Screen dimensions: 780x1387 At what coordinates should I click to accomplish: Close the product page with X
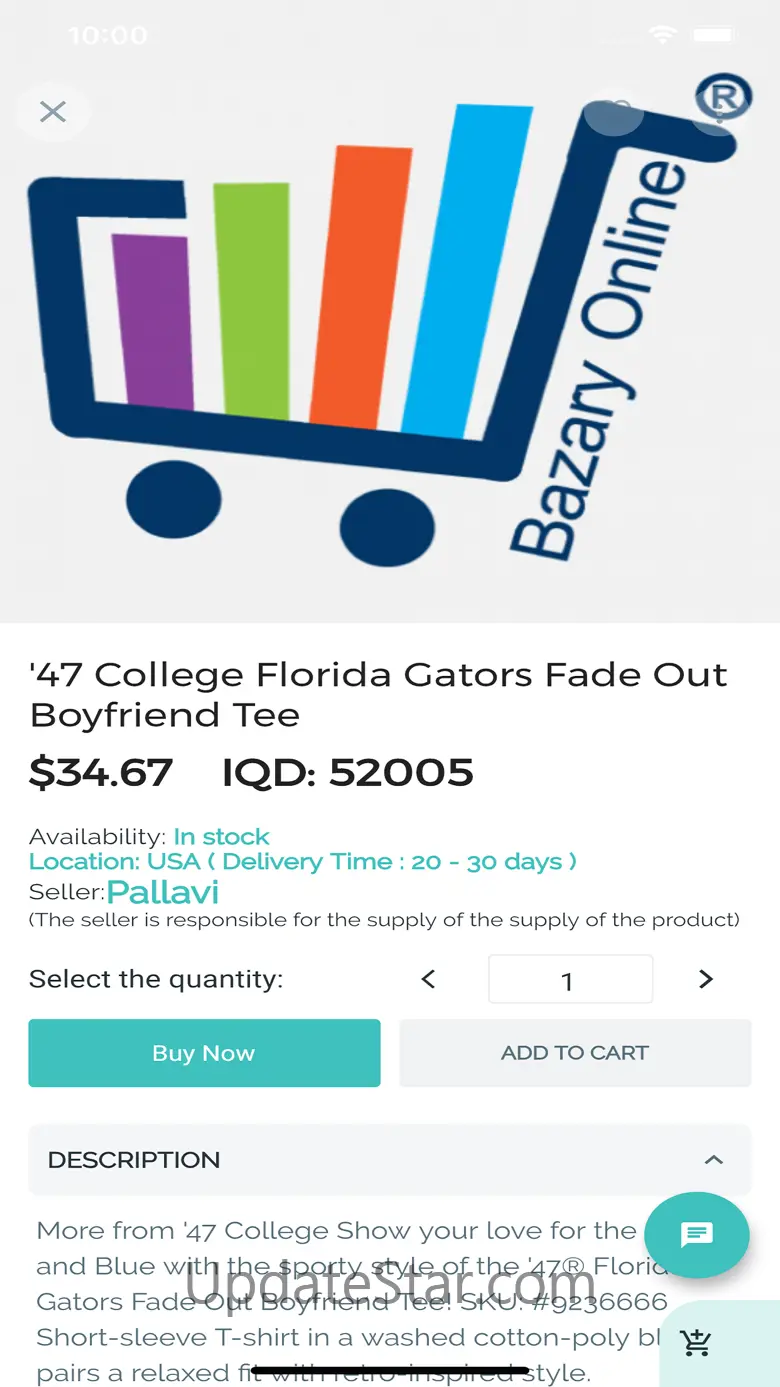click(x=52, y=111)
